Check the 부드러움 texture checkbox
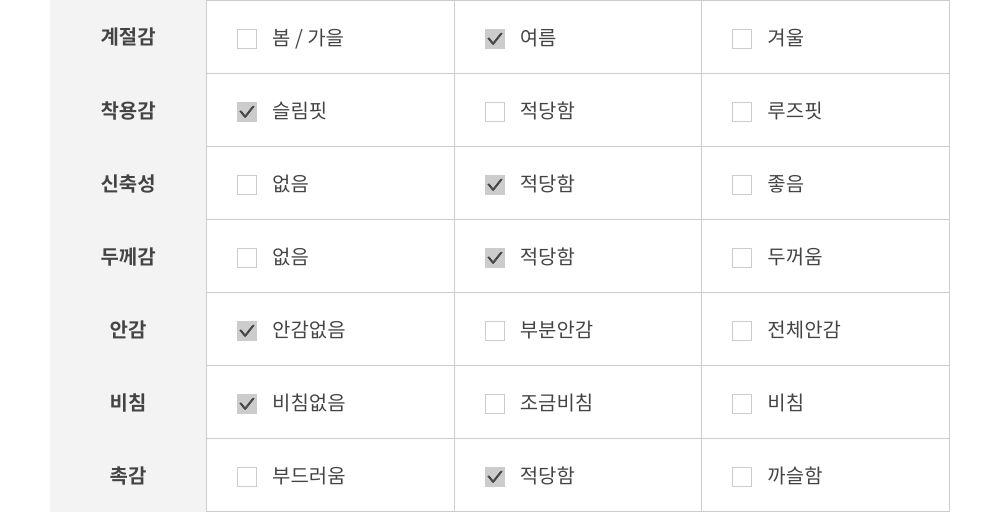This screenshot has width=1000, height=512. (x=247, y=477)
